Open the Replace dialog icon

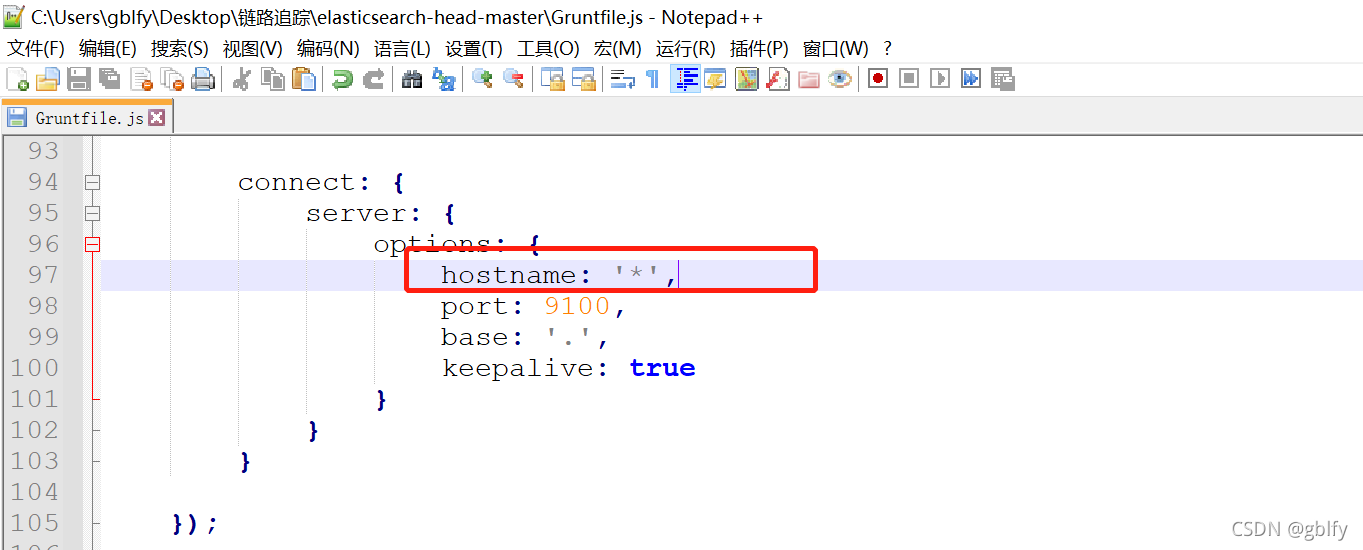coord(443,79)
